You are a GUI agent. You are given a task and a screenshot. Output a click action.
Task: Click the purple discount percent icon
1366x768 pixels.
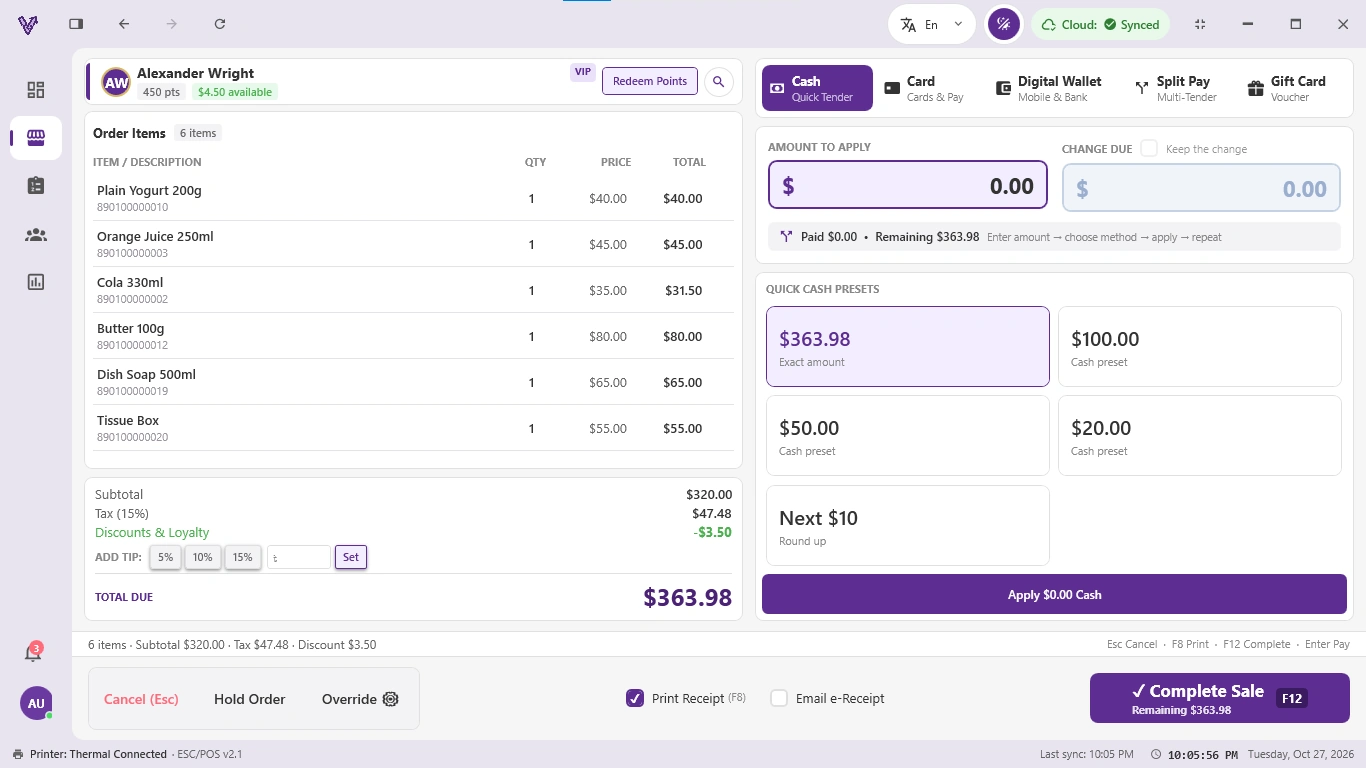(1003, 24)
